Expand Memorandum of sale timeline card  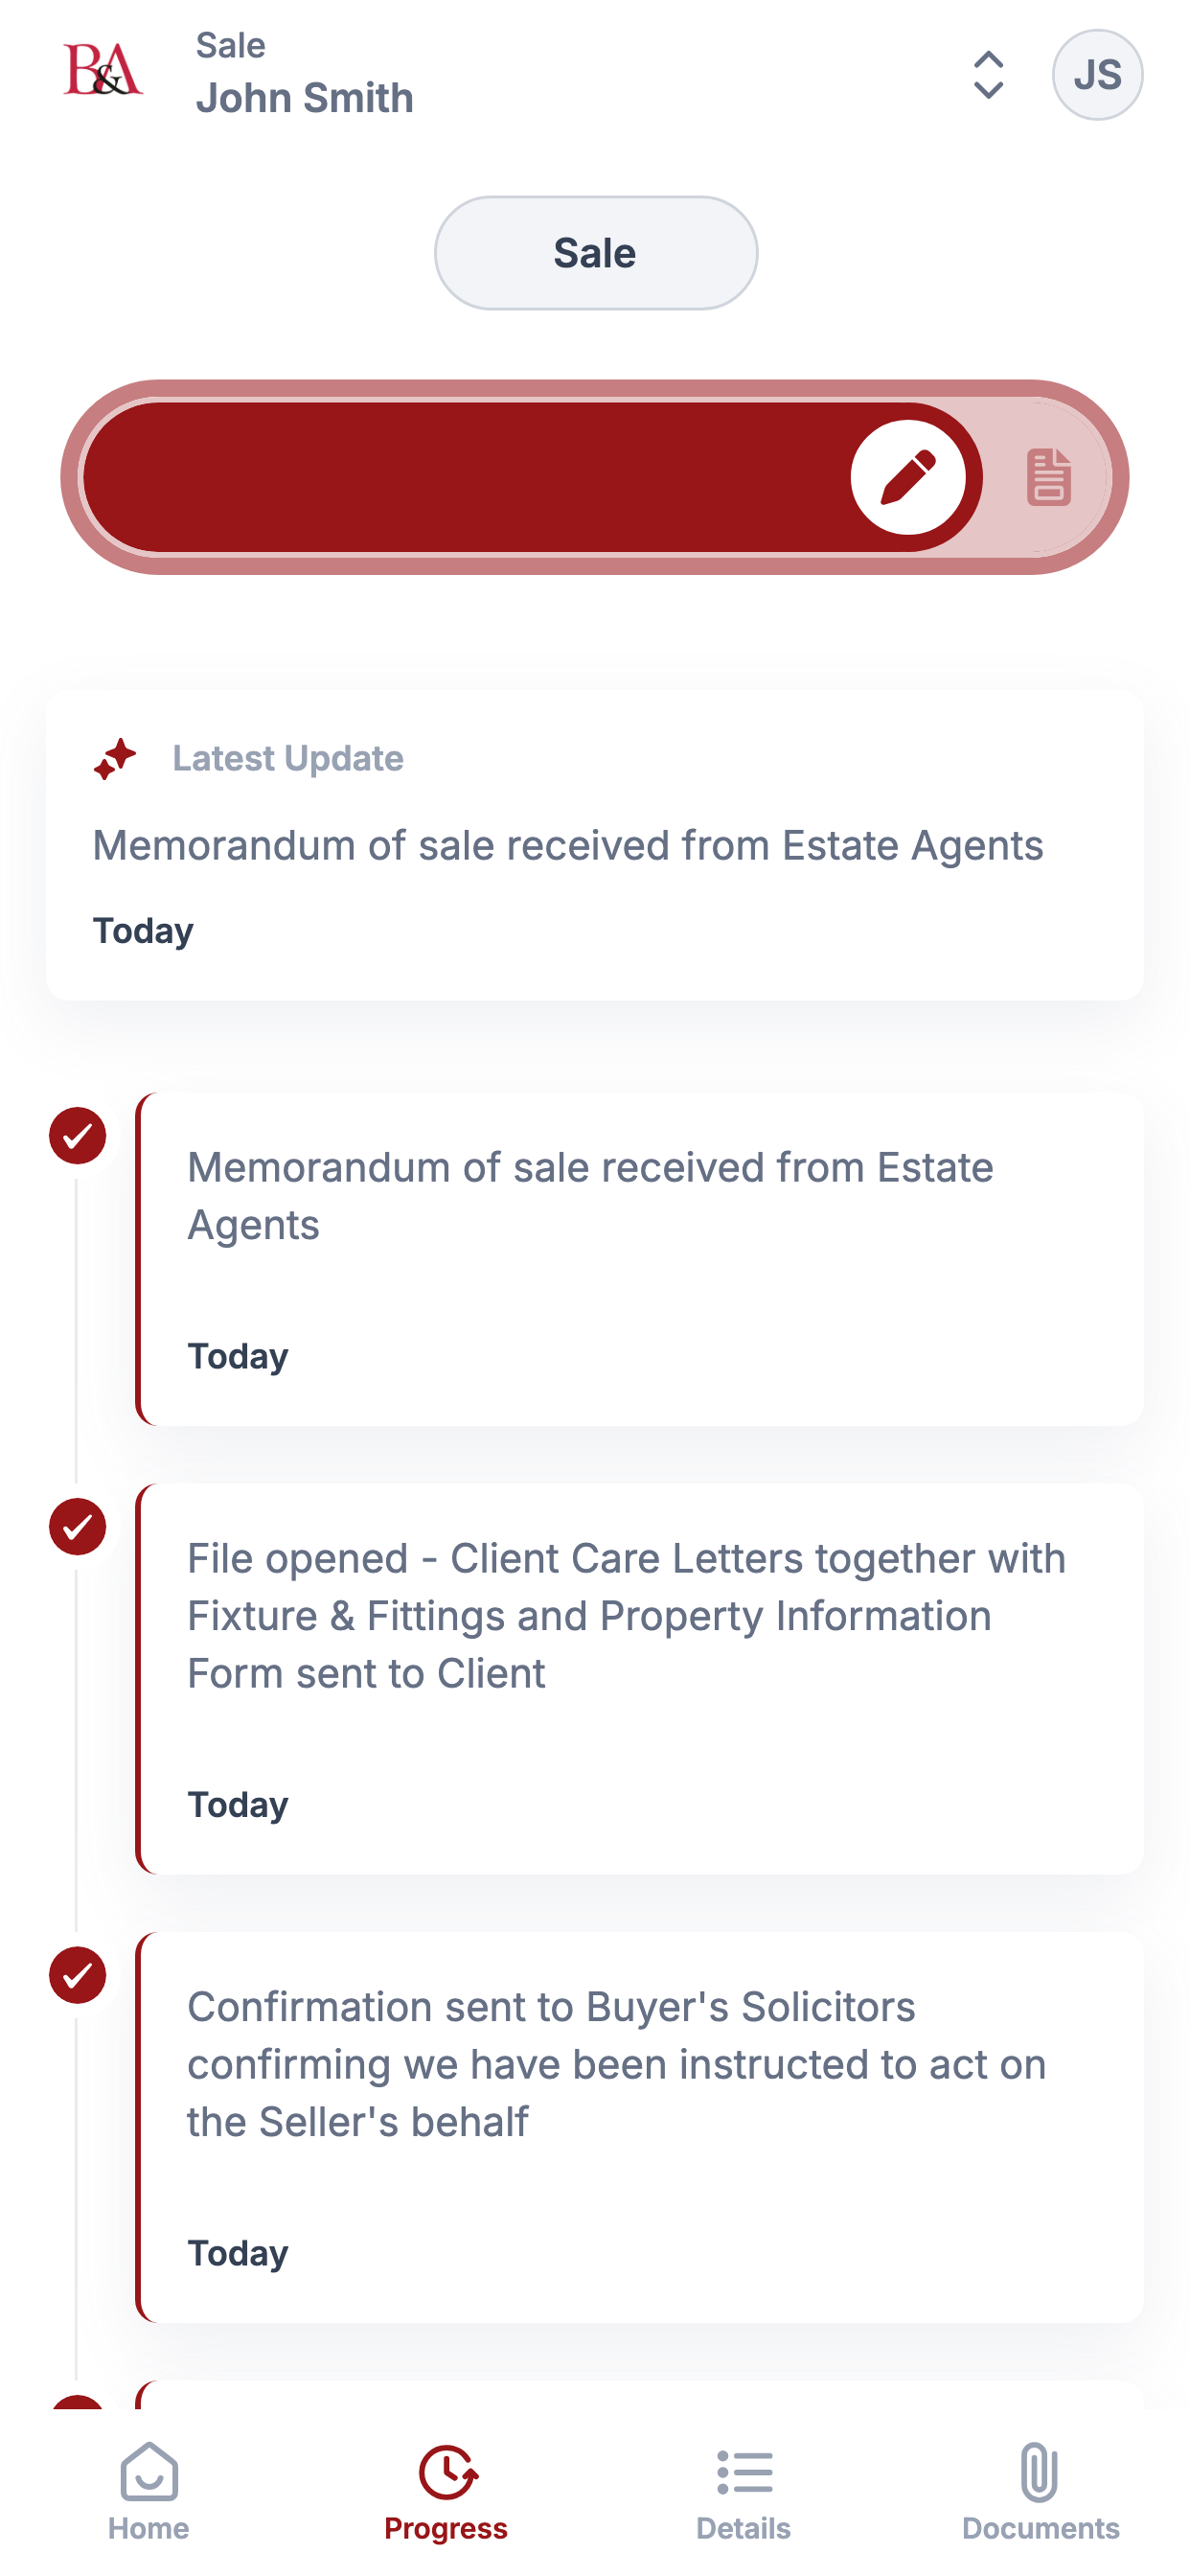point(640,1259)
